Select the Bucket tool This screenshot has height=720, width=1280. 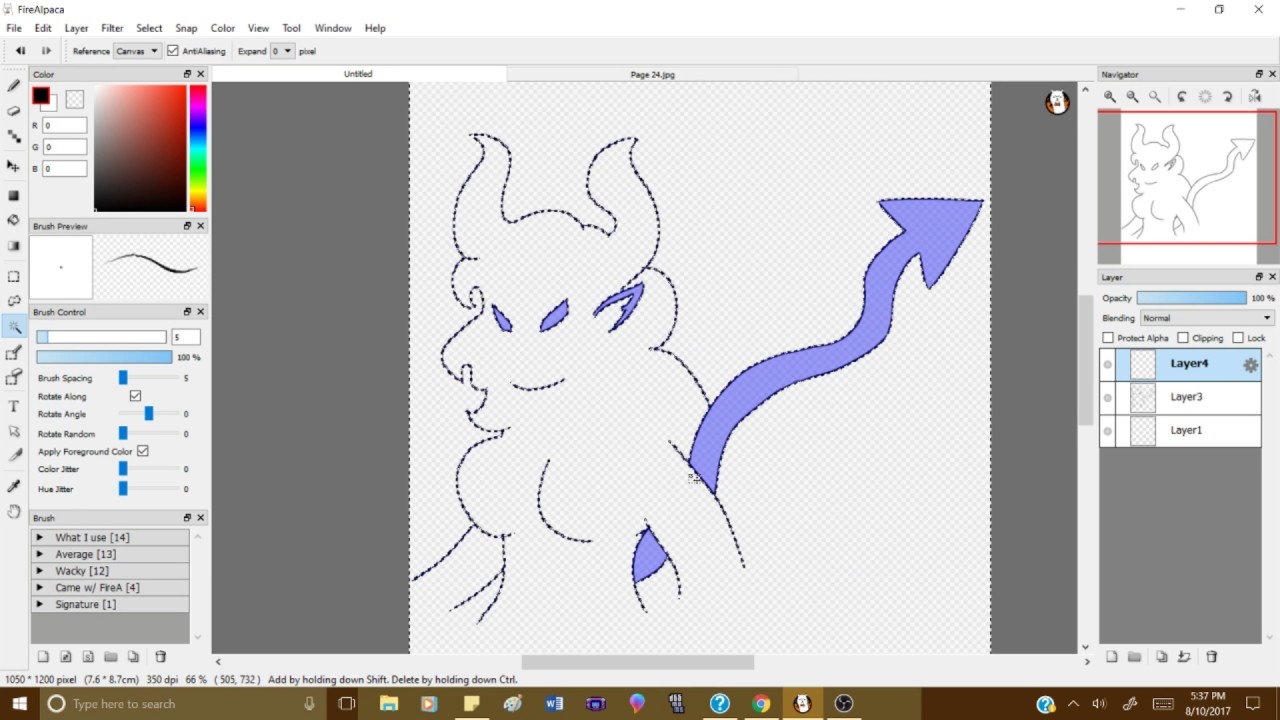point(14,220)
